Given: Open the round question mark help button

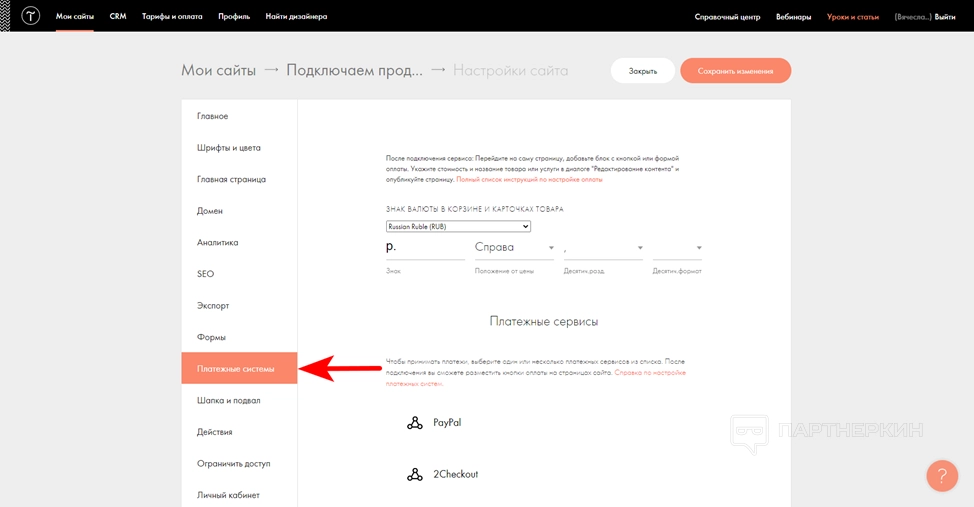Looking at the screenshot, I should pyautogui.click(x=942, y=475).
